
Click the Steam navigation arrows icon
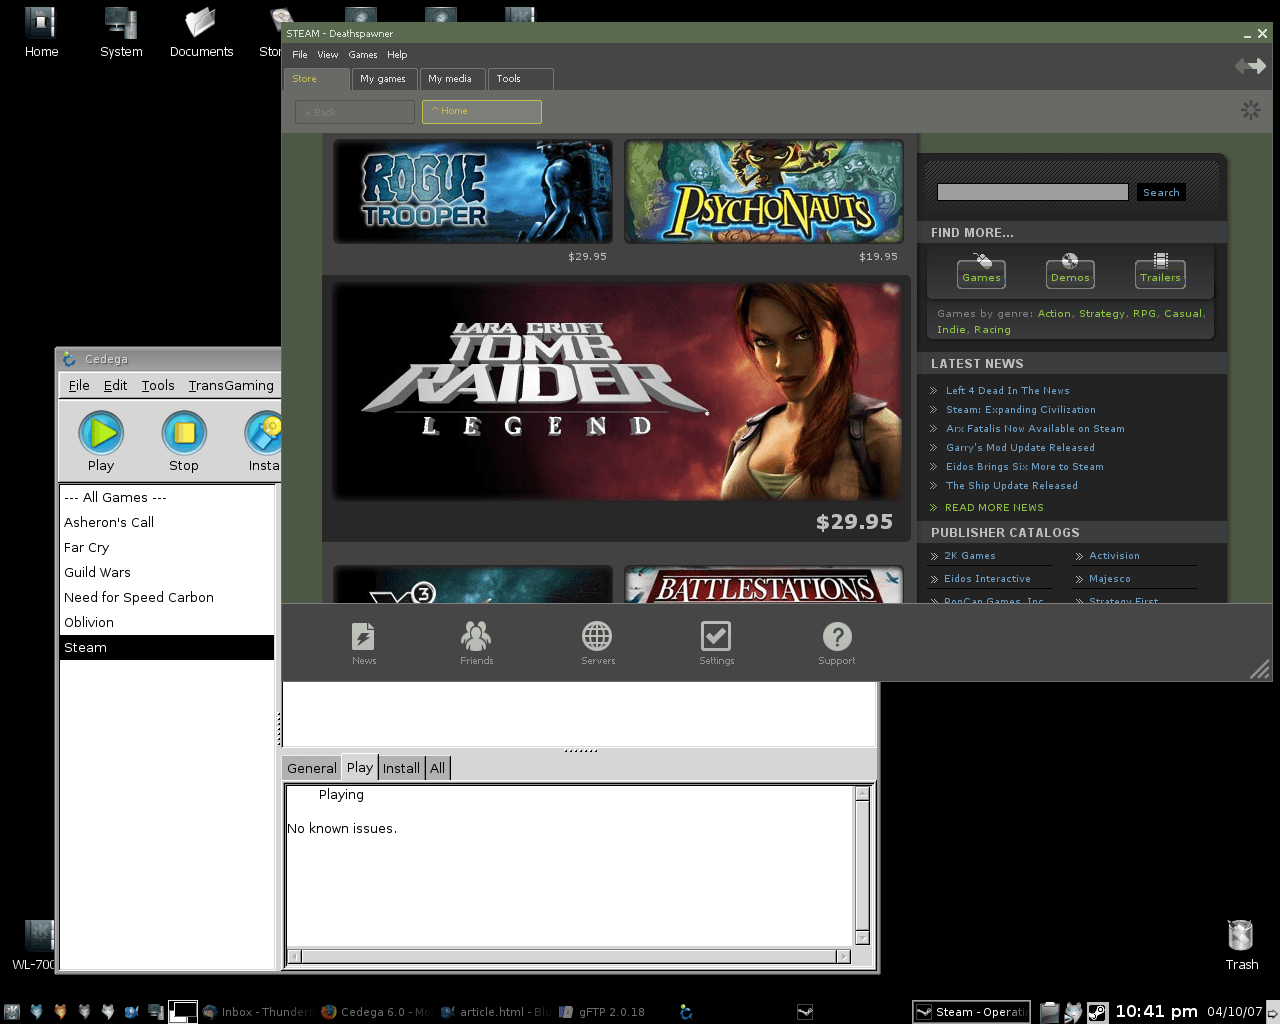coord(1250,66)
